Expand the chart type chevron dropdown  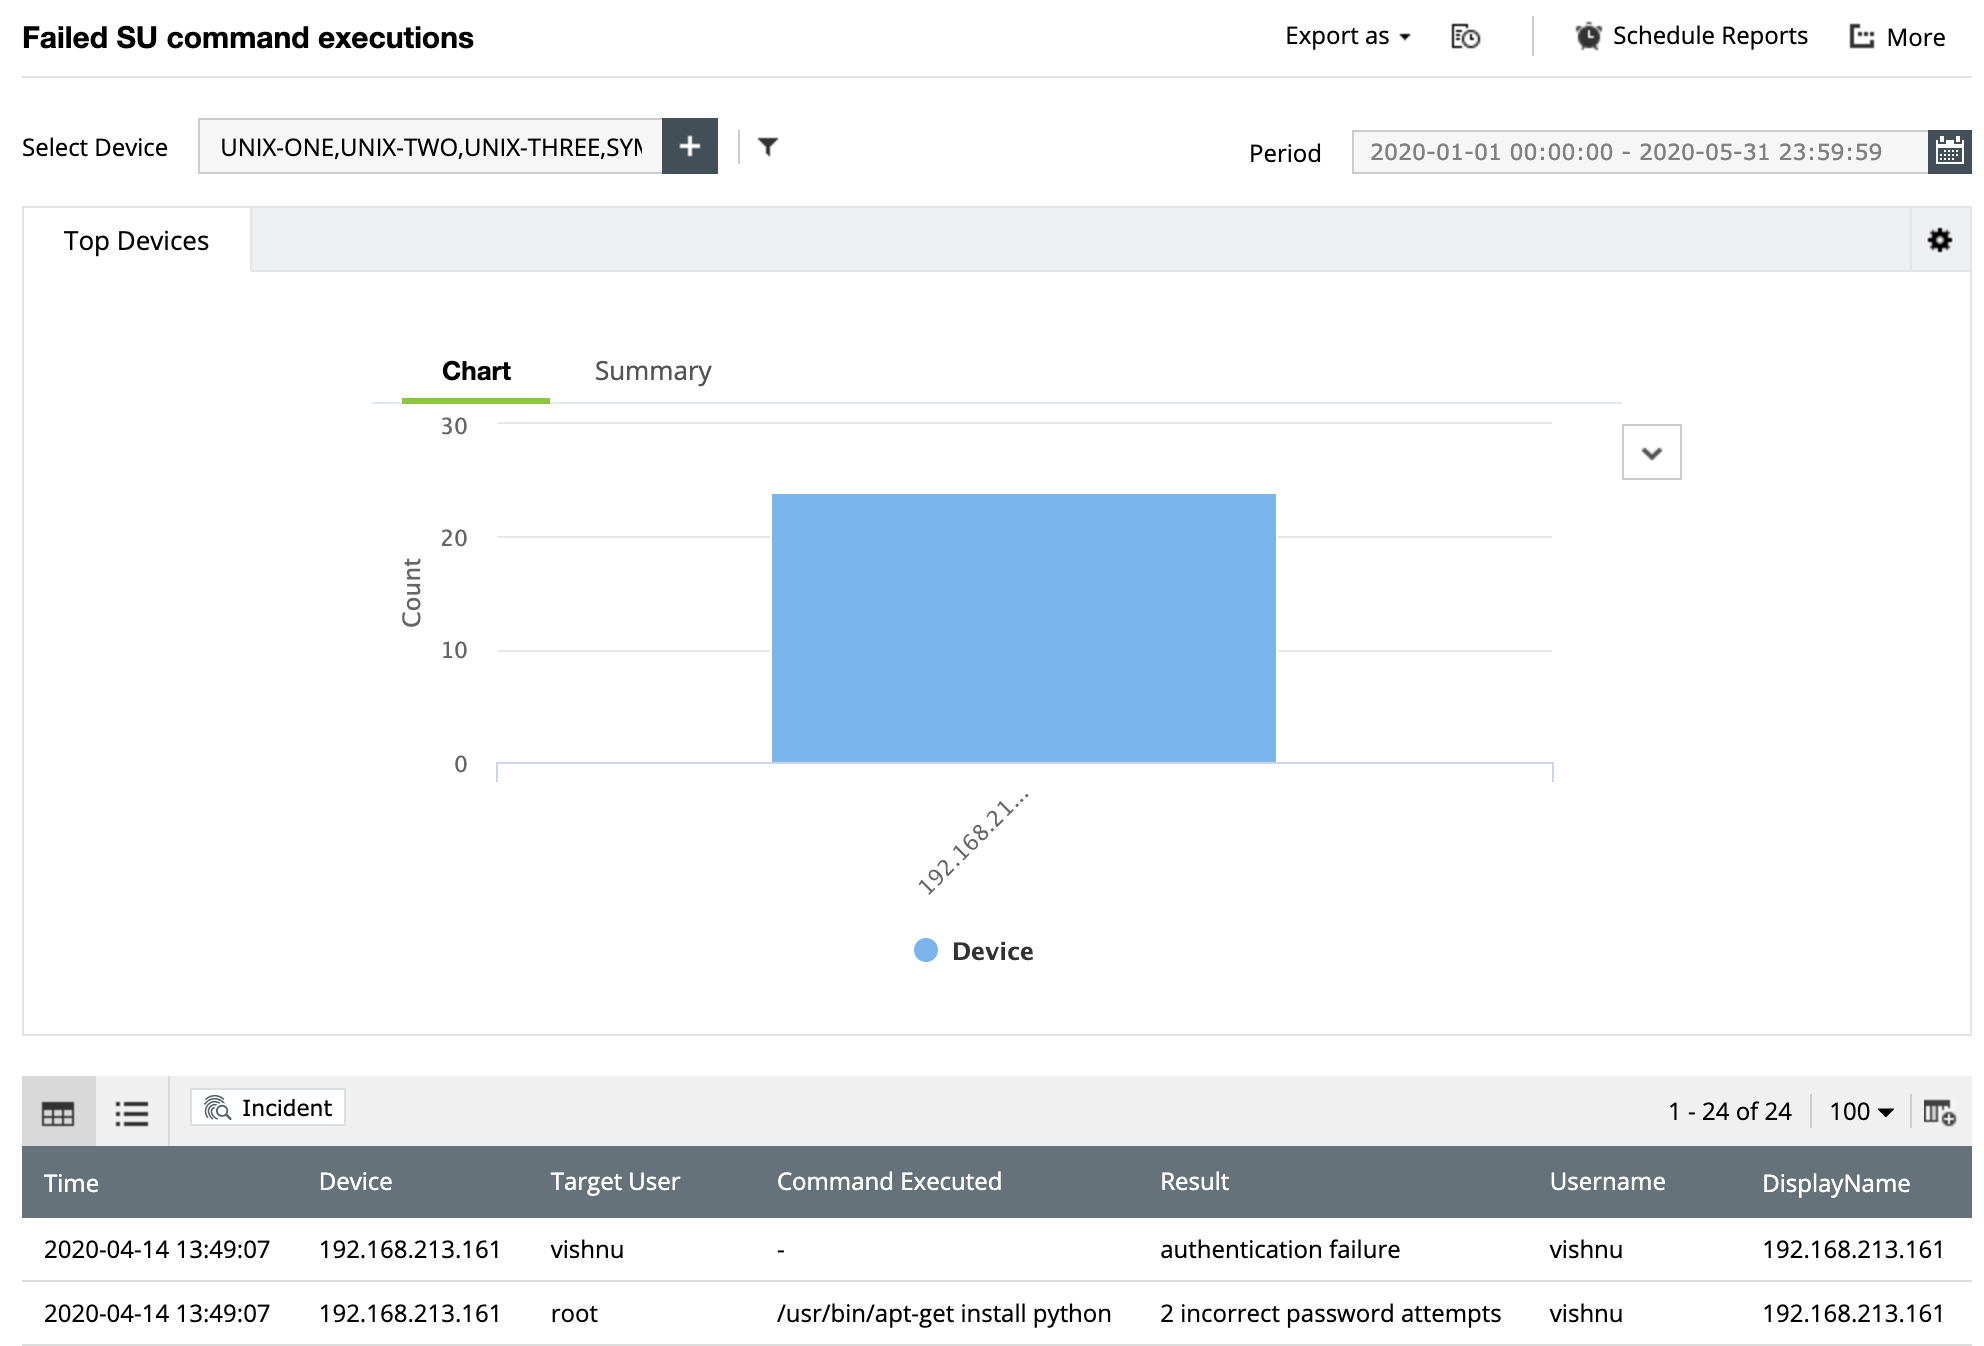click(1651, 453)
